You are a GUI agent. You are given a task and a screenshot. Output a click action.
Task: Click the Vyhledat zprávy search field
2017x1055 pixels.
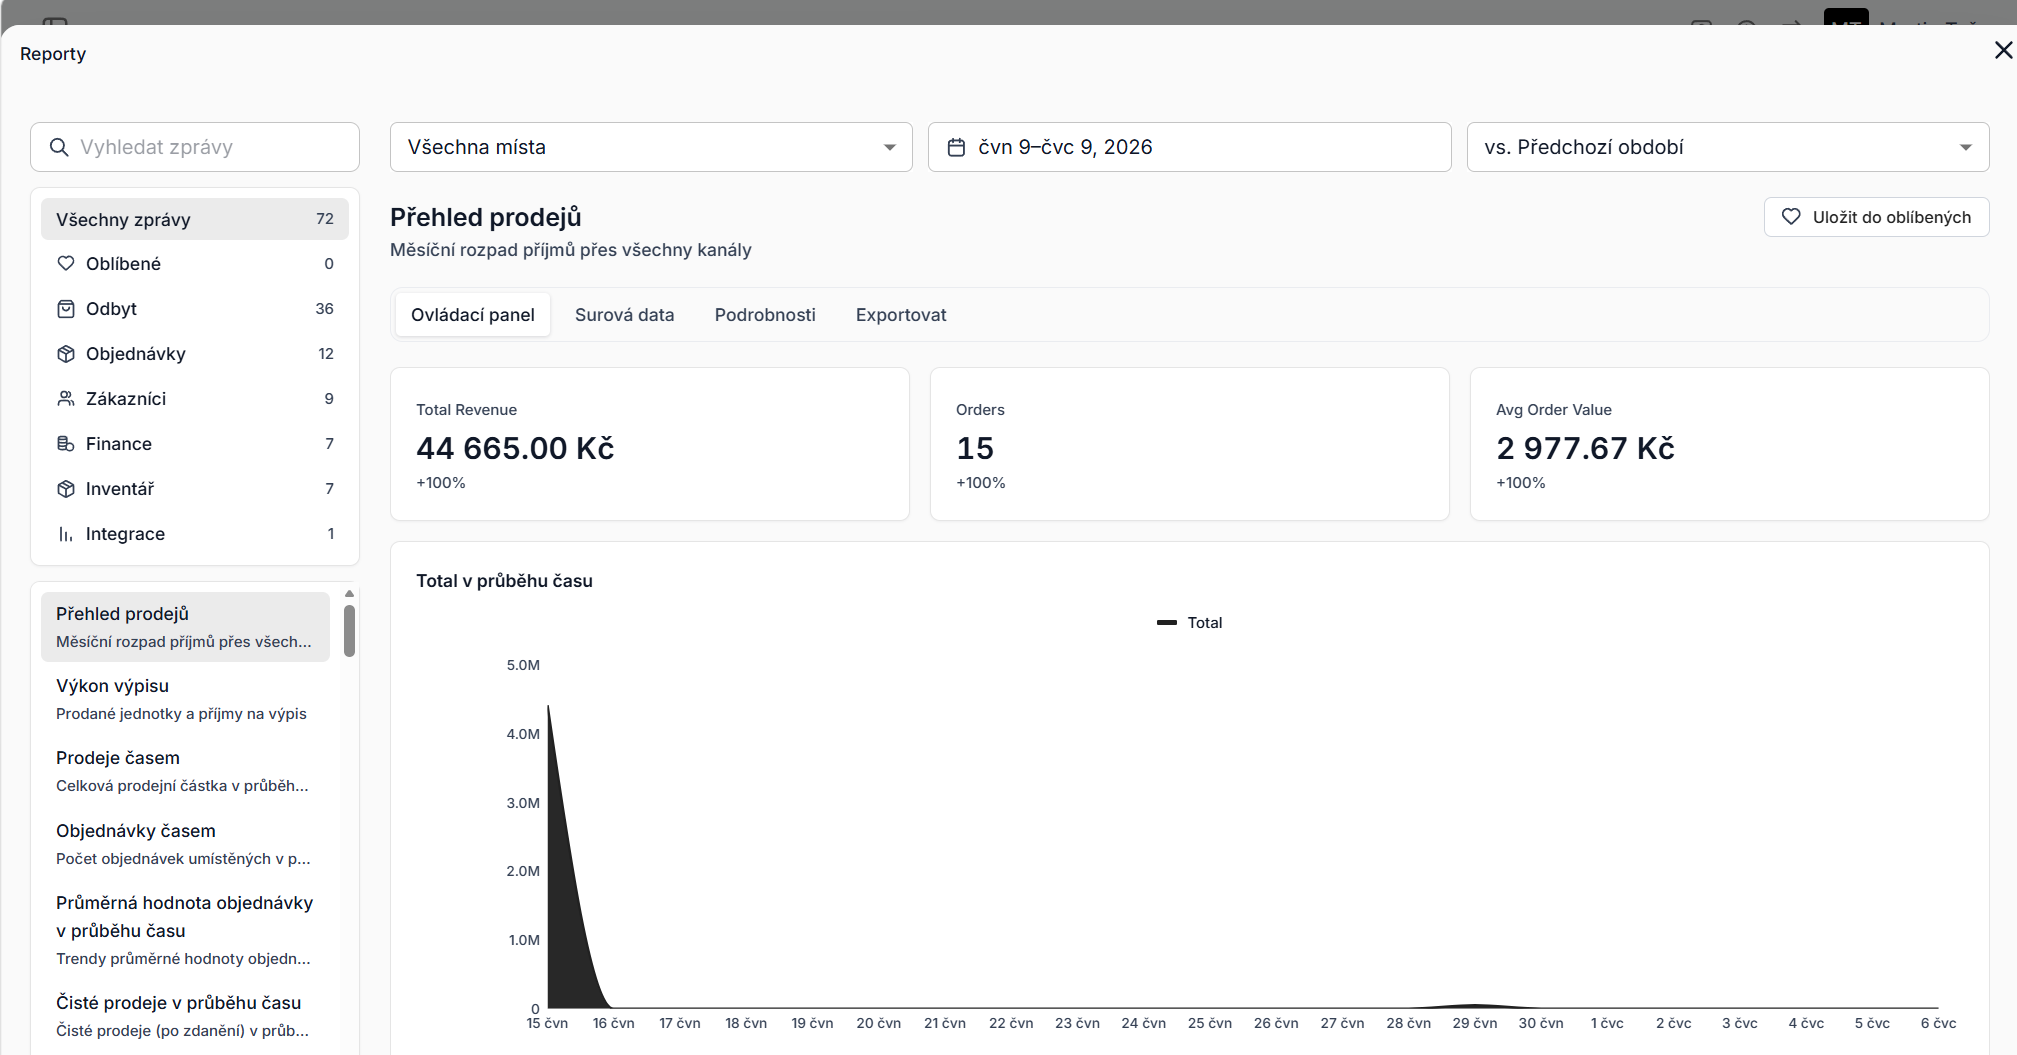pos(195,147)
